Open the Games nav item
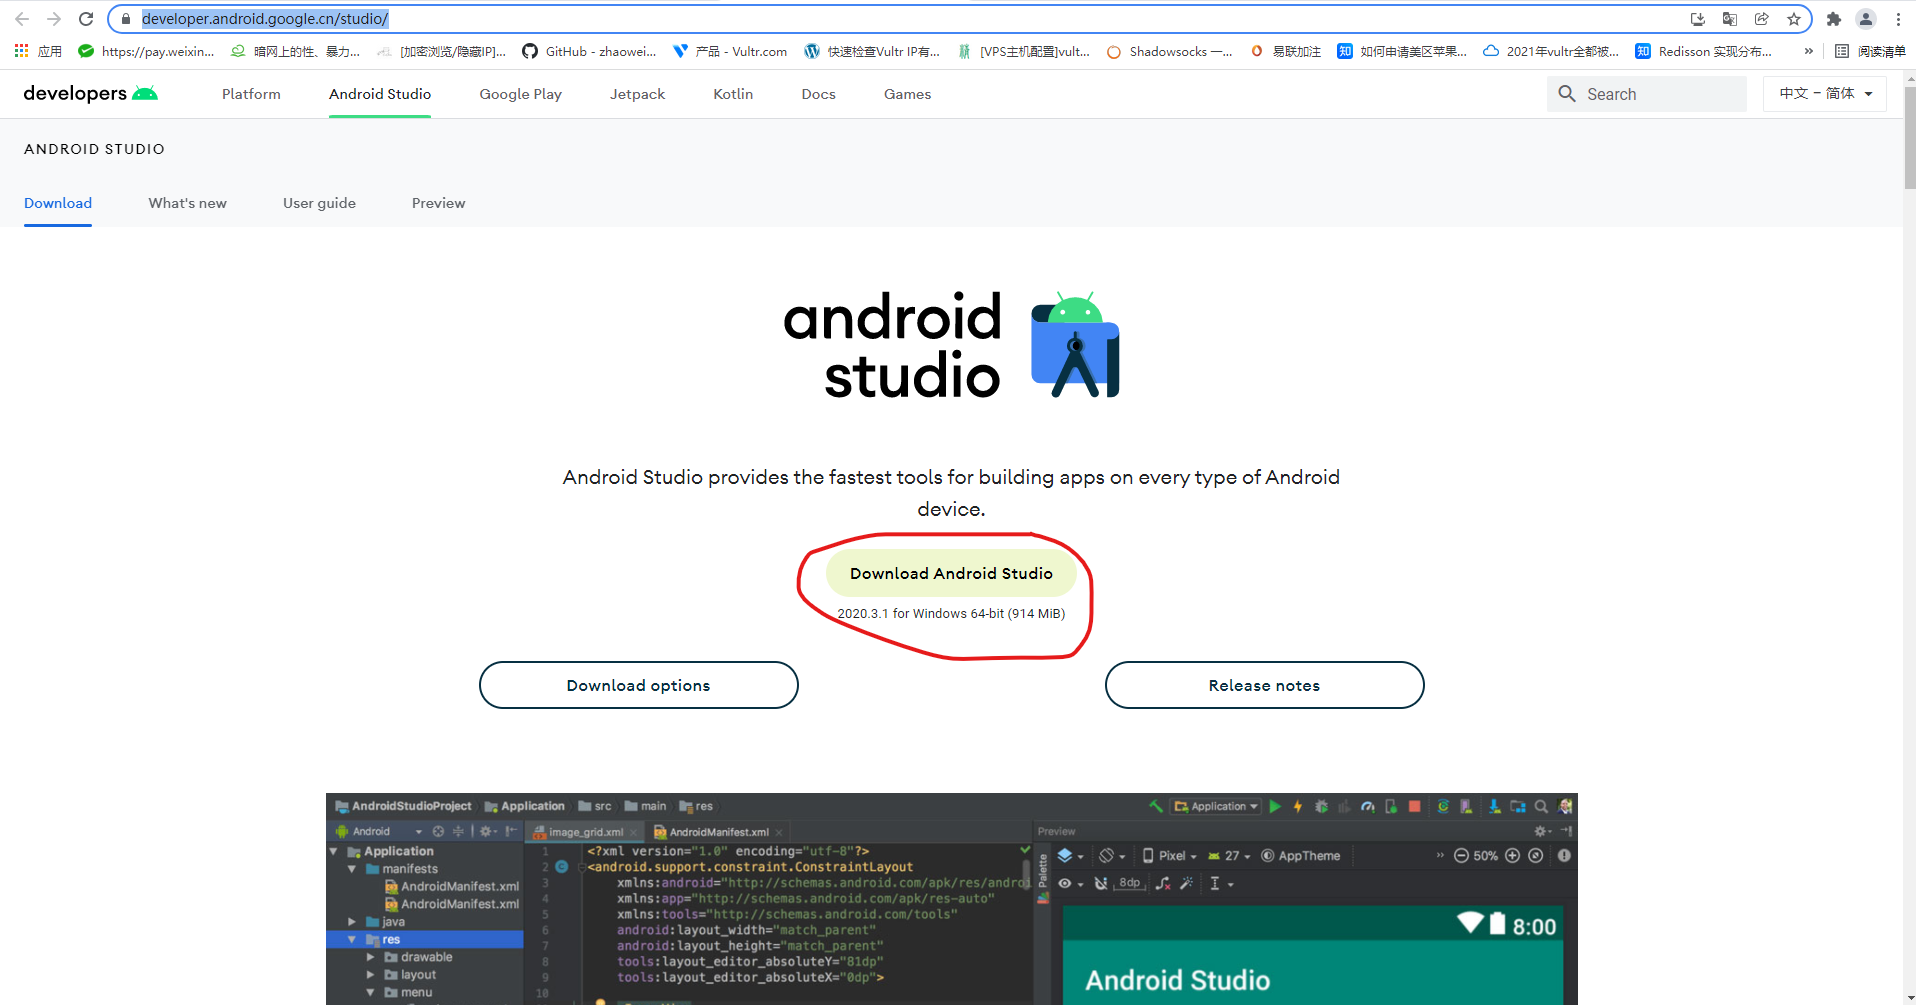Viewport: 1916px width, 1005px height. (x=907, y=94)
